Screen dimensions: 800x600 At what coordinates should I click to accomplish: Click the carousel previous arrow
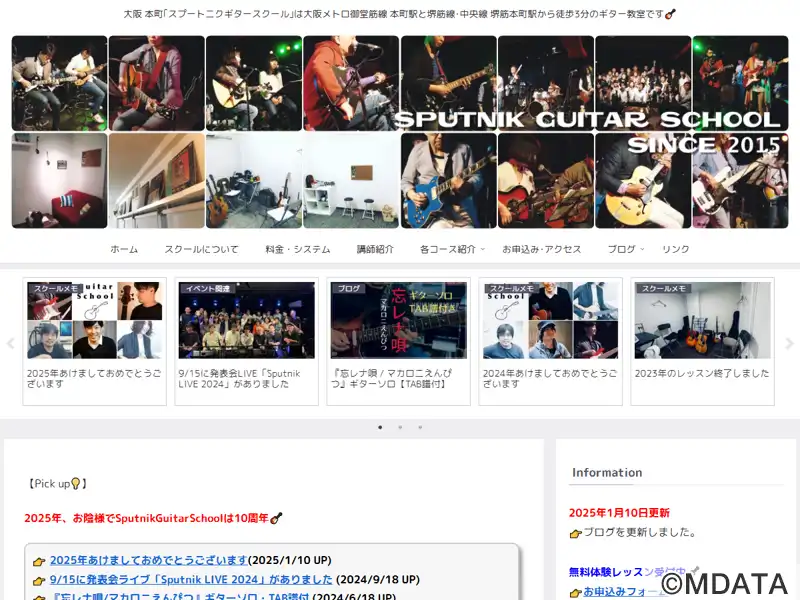point(10,343)
